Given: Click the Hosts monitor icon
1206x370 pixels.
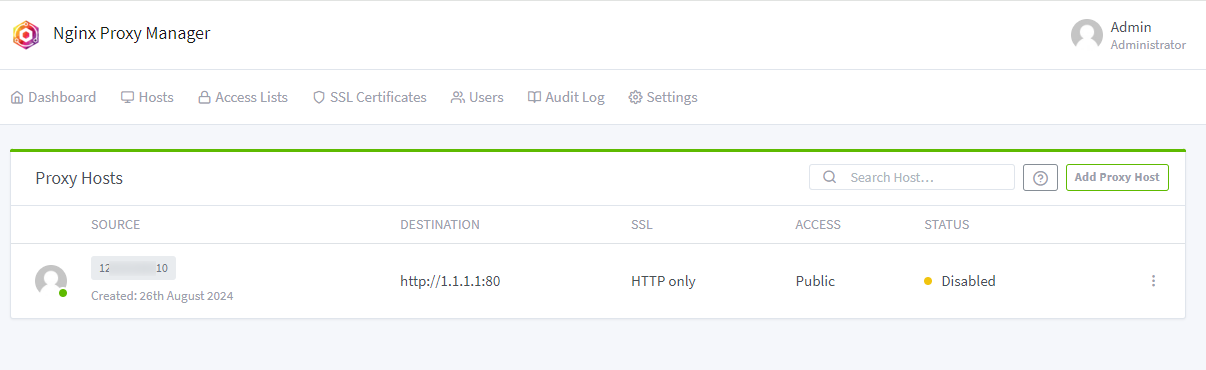Looking at the screenshot, I should pos(128,98).
